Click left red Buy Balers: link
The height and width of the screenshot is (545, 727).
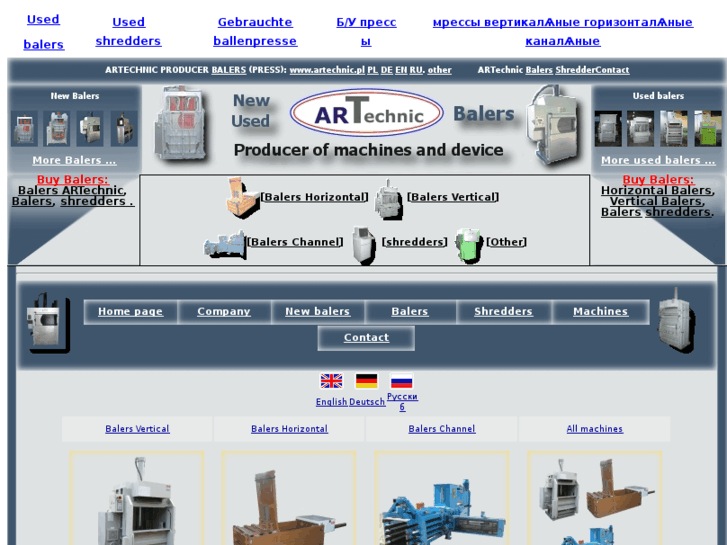click(x=73, y=180)
